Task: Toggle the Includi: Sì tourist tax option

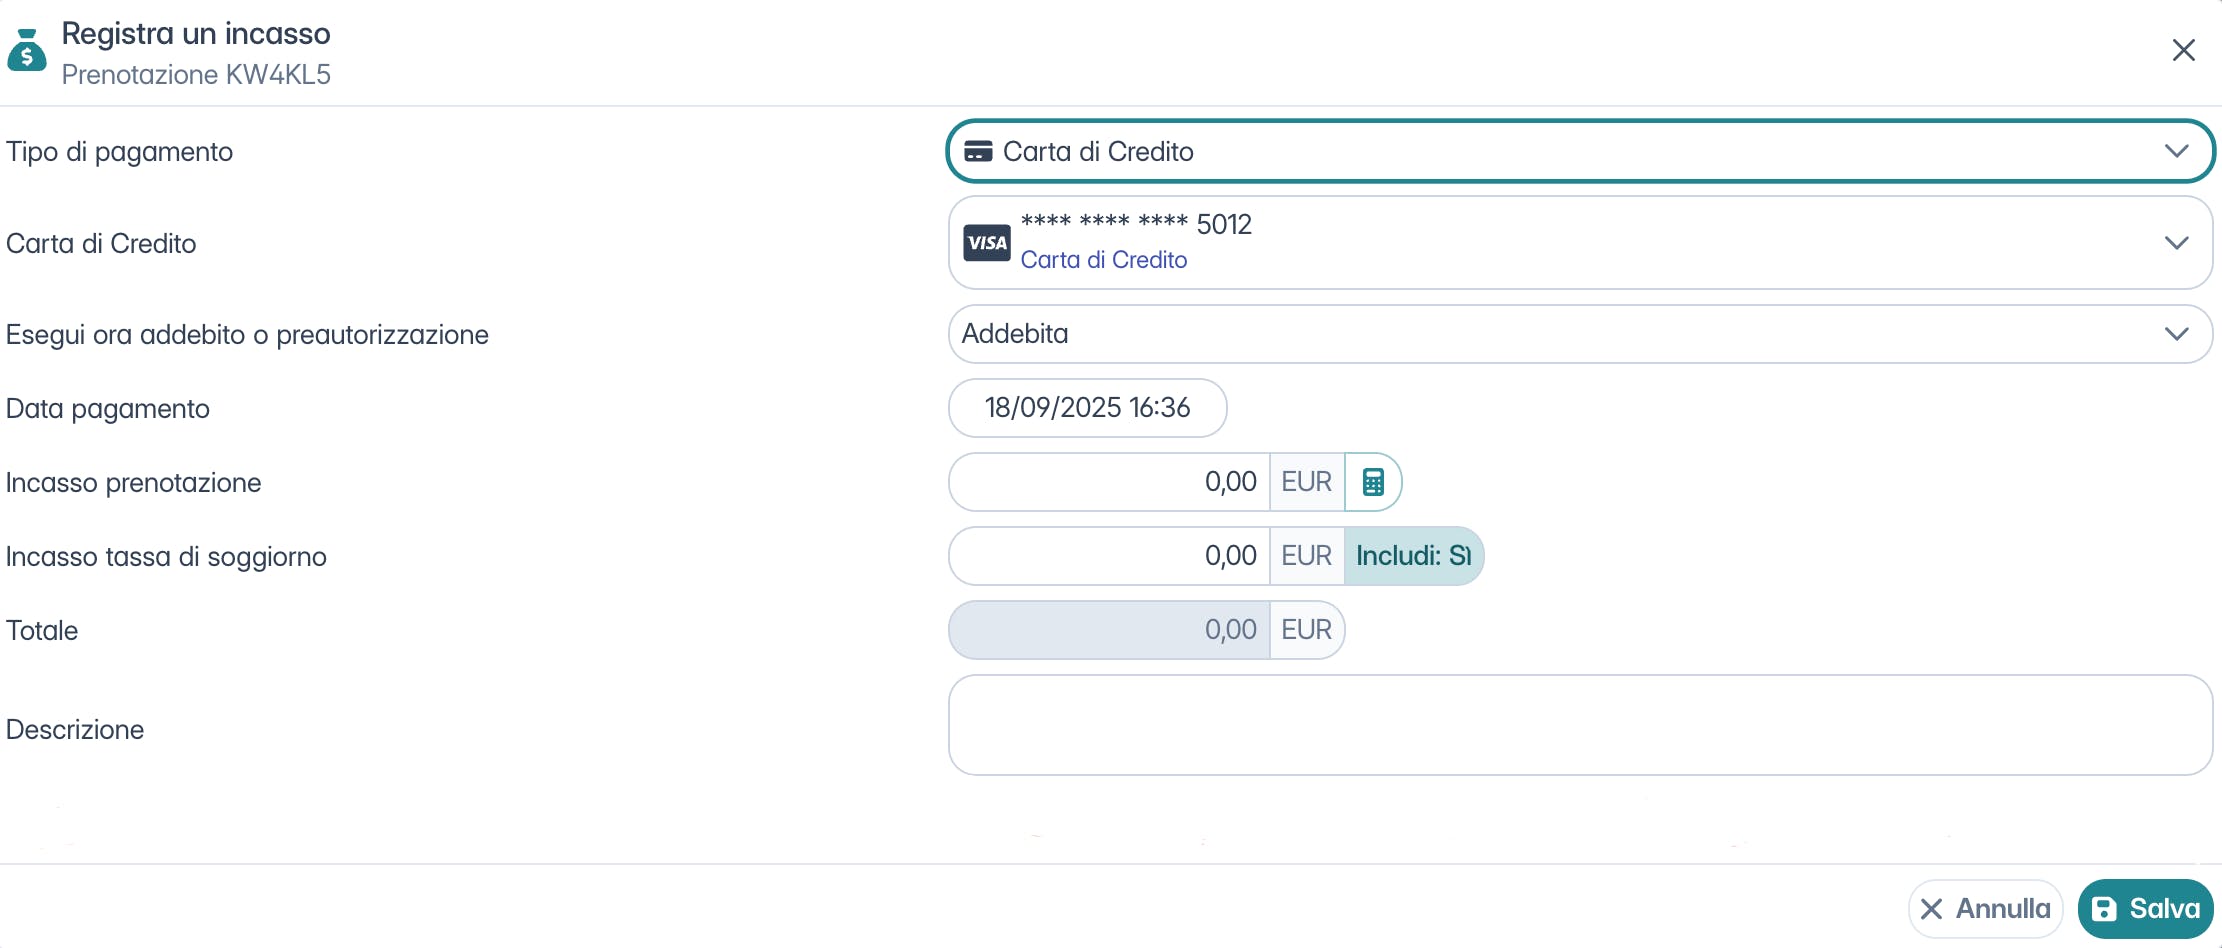Action: [x=1413, y=556]
